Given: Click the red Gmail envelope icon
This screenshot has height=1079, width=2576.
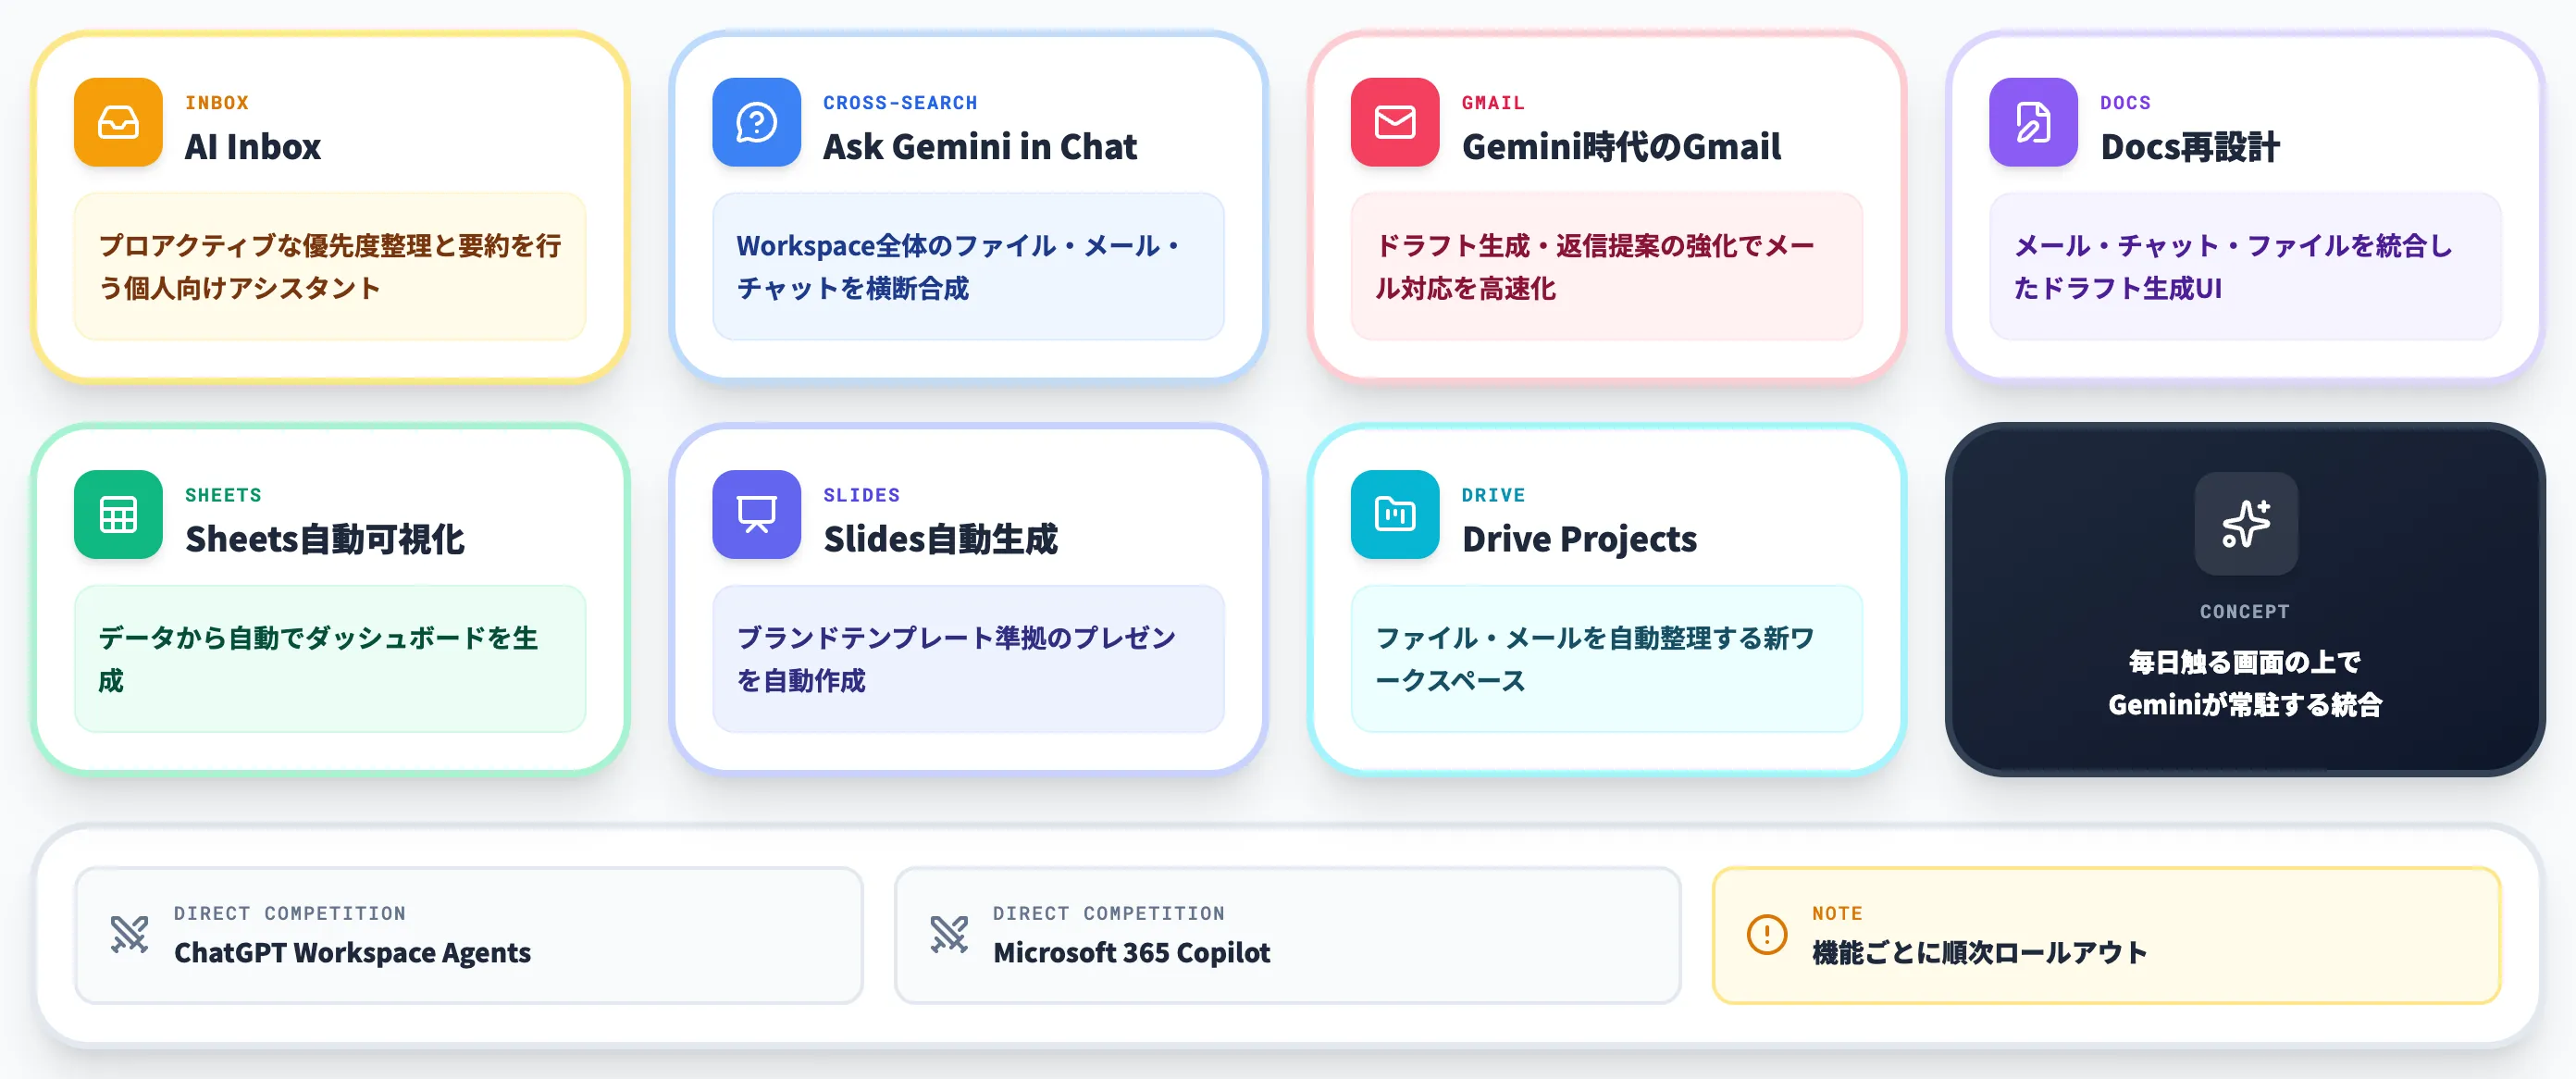Looking at the screenshot, I should click(1394, 122).
